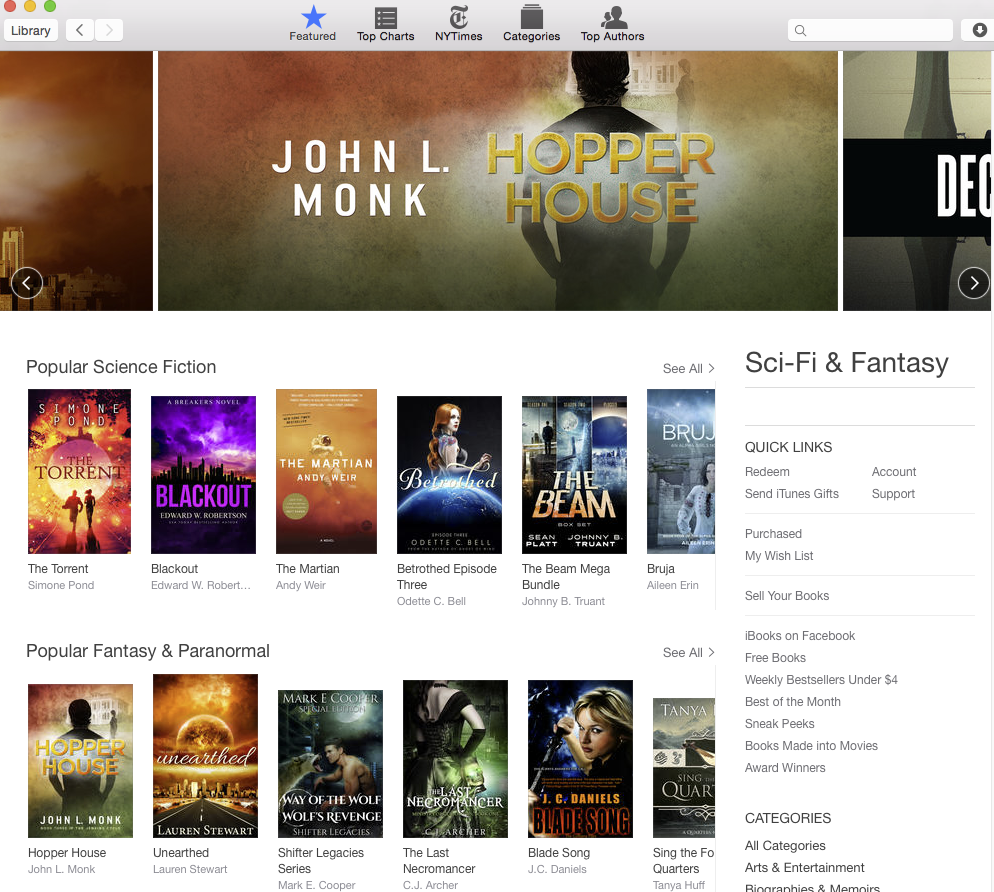This screenshot has width=994, height=892.
Task: Open the My Wish List link
Action: tap(779, 556)
